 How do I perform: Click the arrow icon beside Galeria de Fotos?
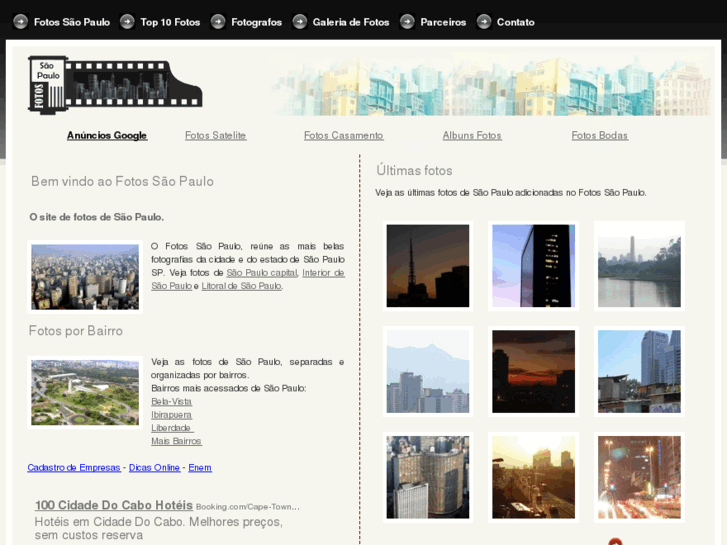point(299,21)
